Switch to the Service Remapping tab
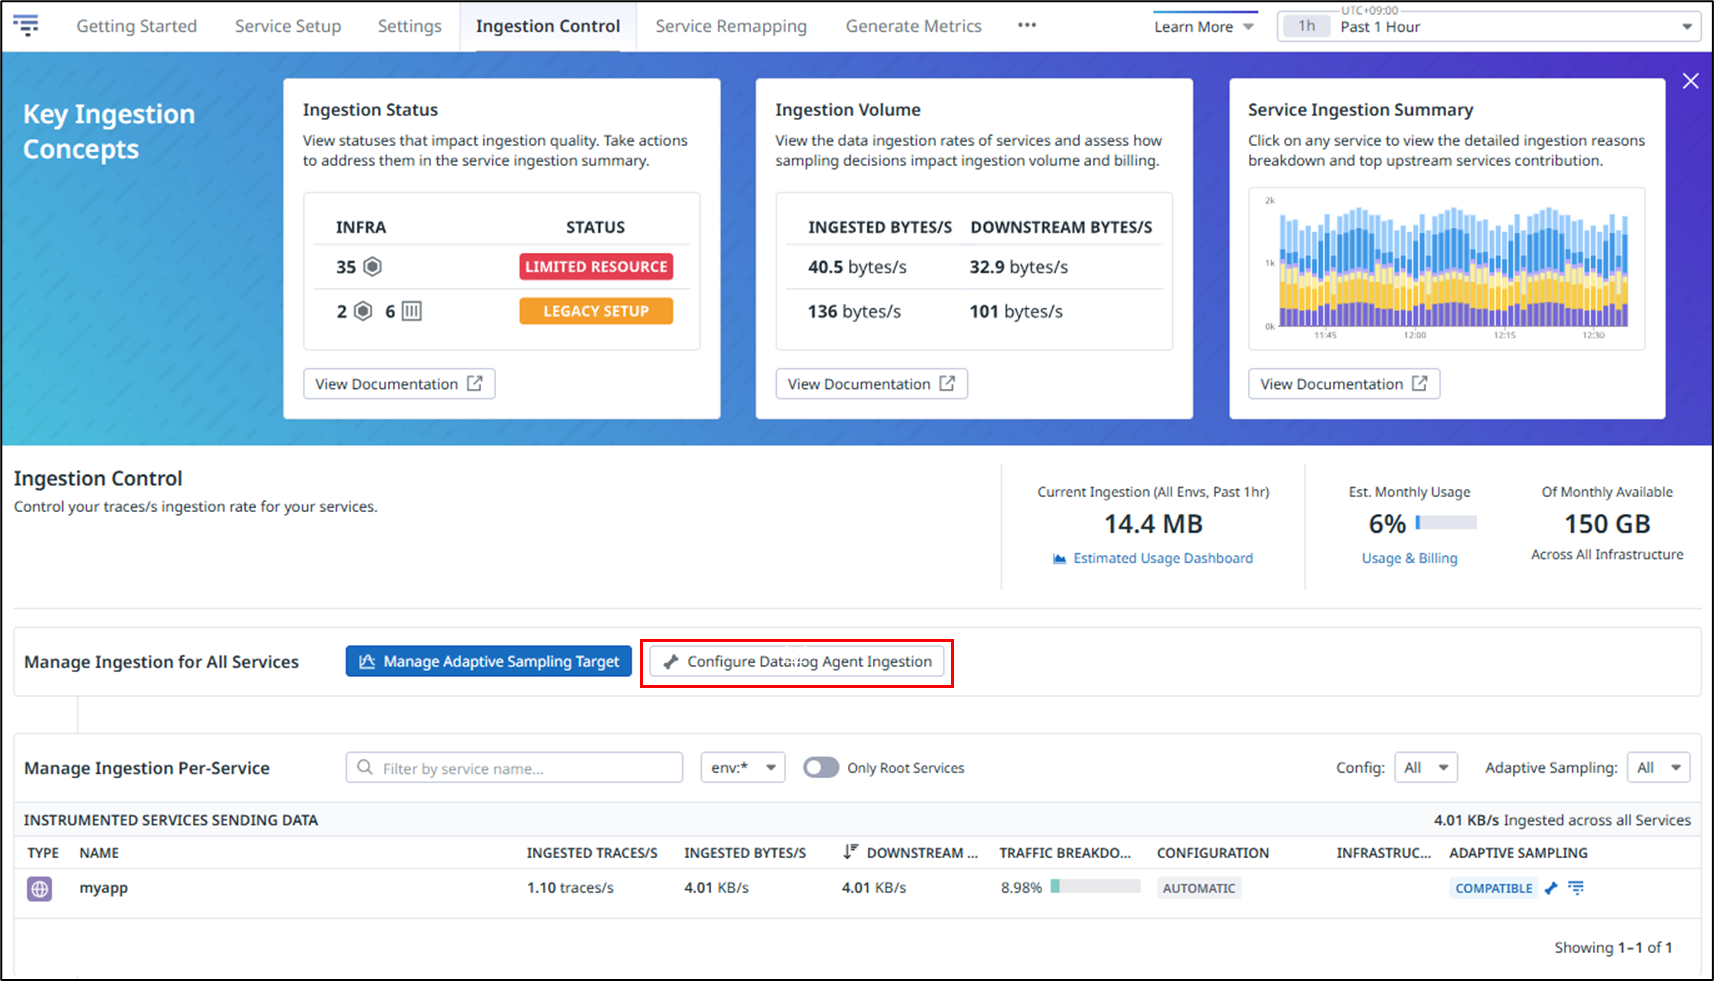The image size is (1714, 981). pyautogui.click(x=731, y=26)
